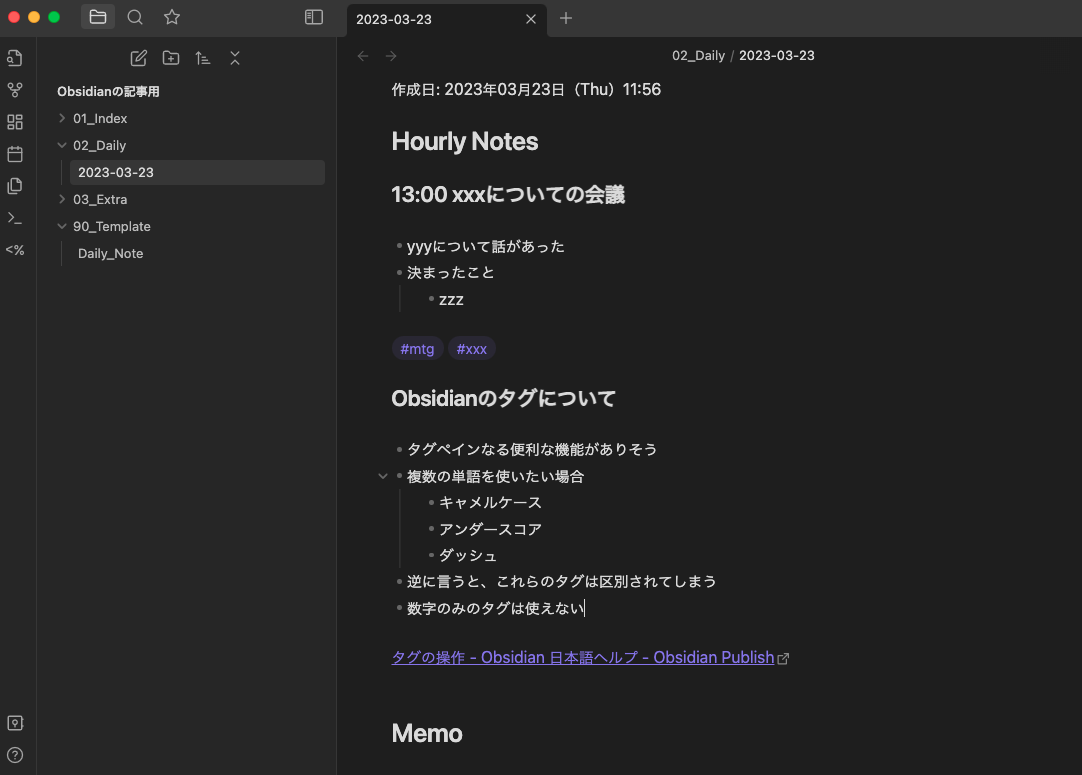The width and height of the screenshot is (1082, 775).
Task: Change the sort order icon
Action: click(x=202, y=58)
